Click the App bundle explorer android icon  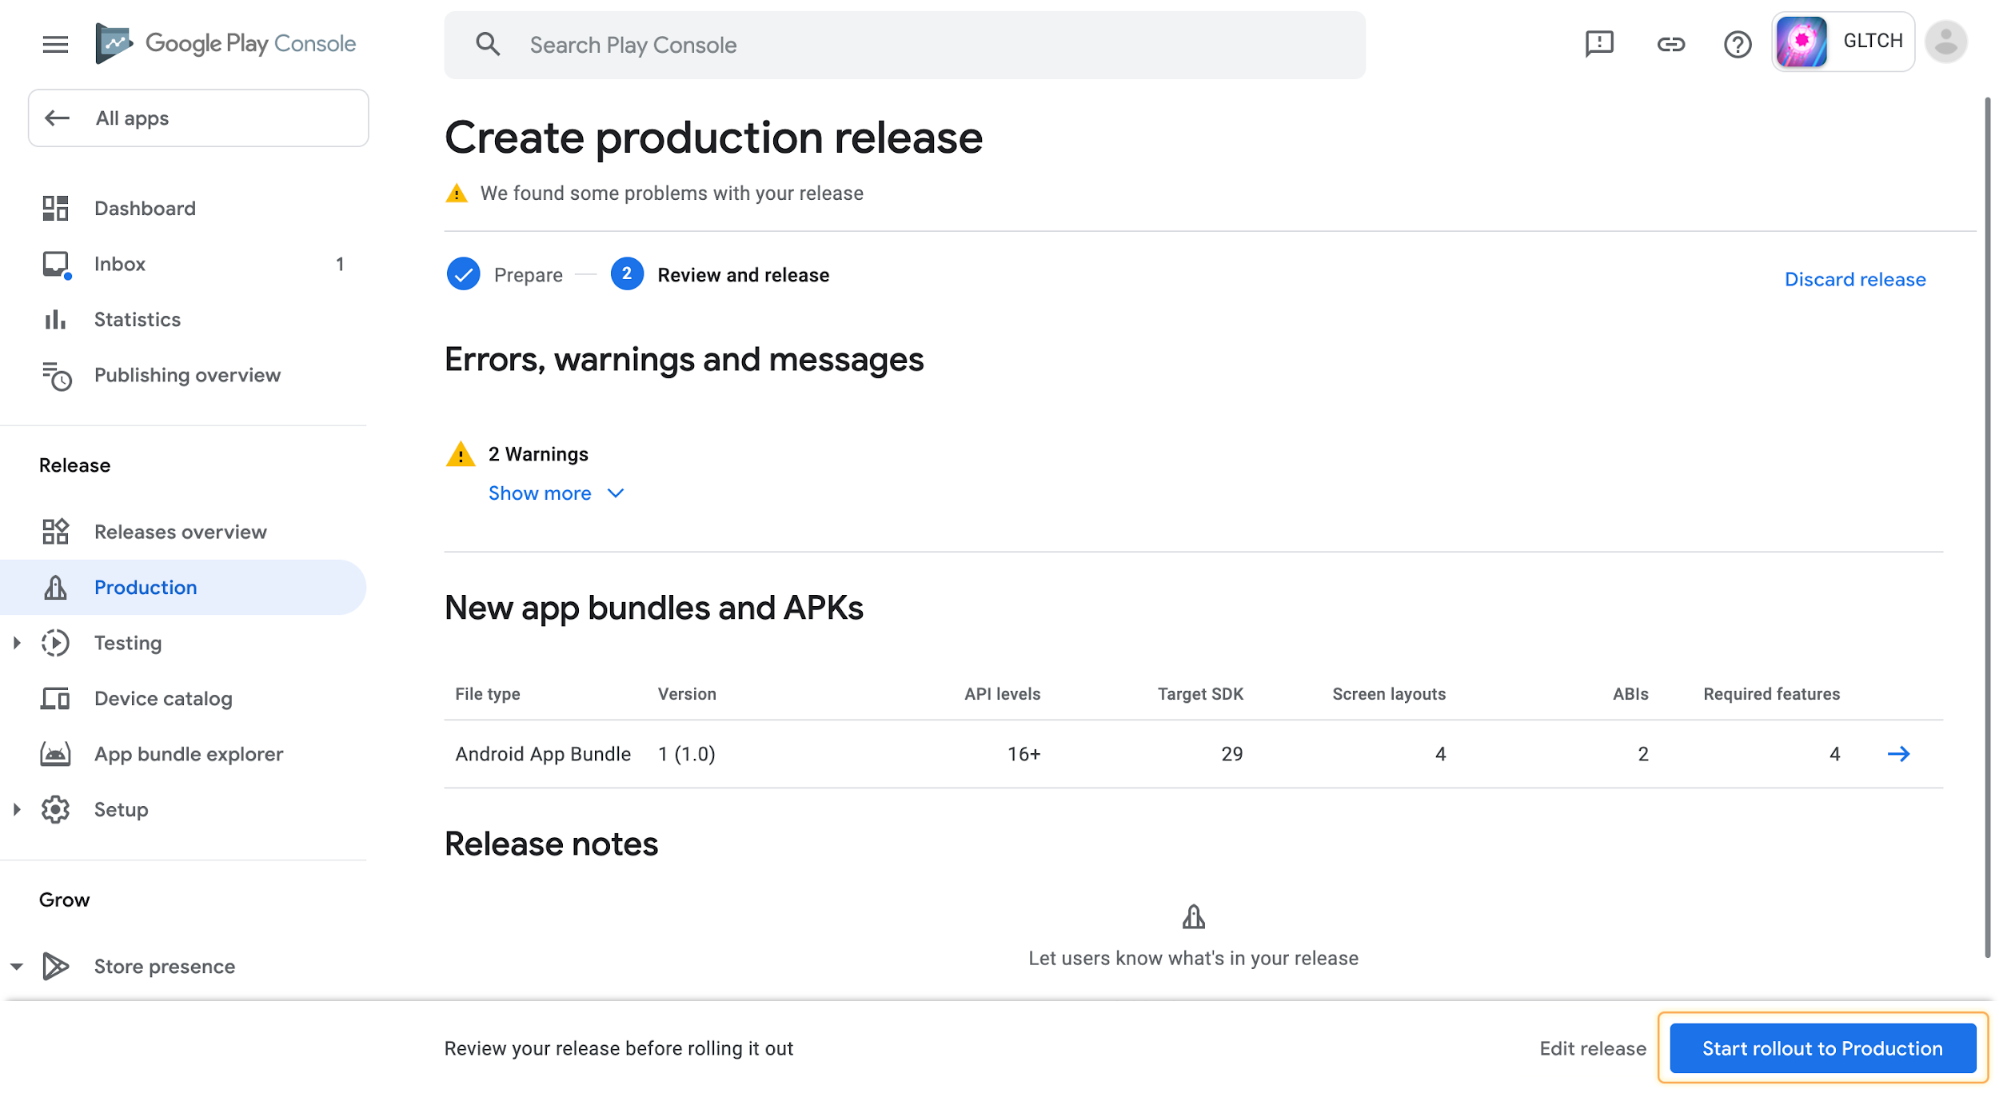point(55,754)
